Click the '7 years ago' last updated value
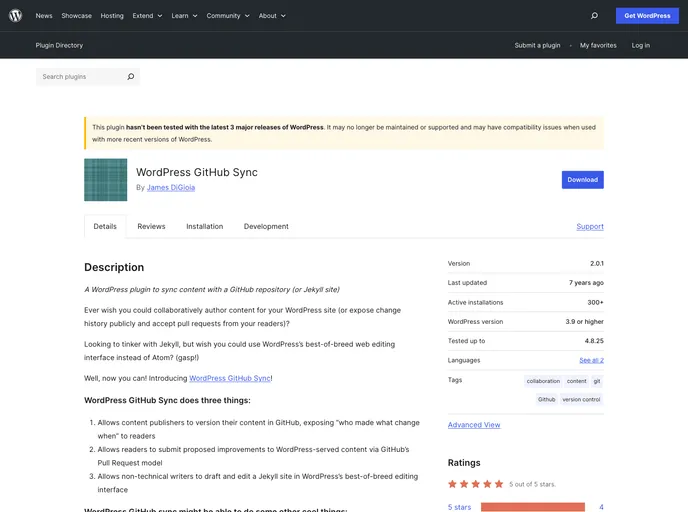 tap(586, 283)
